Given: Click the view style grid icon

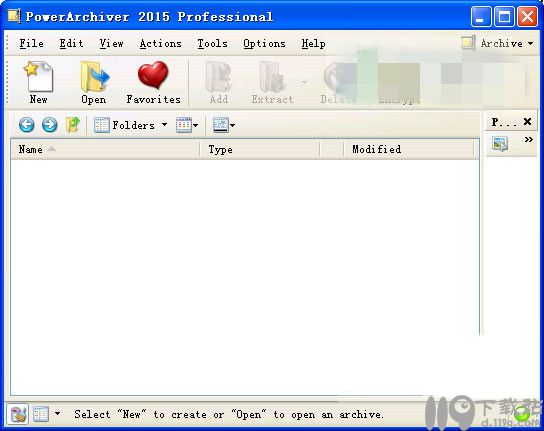Looking at the screenshot, I should (184, 125).
